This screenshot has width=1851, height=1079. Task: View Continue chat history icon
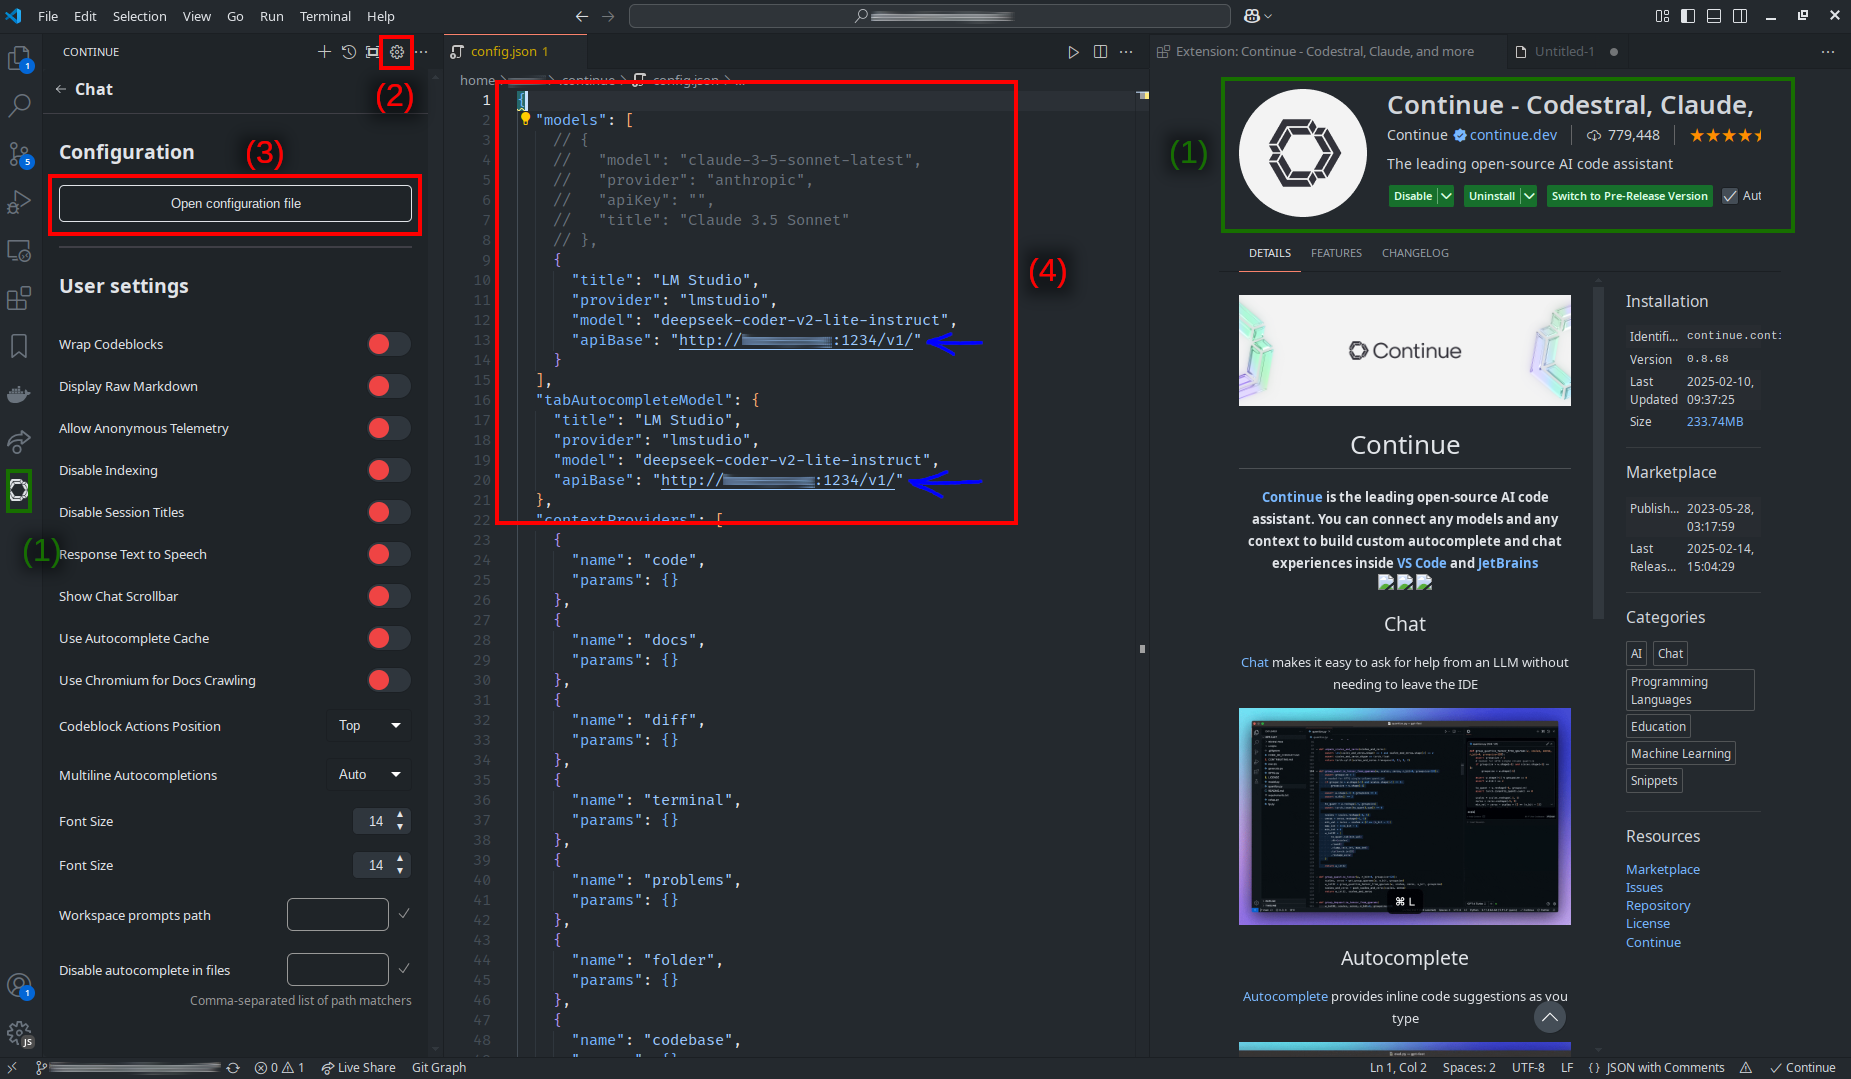[x=348, y=52]
